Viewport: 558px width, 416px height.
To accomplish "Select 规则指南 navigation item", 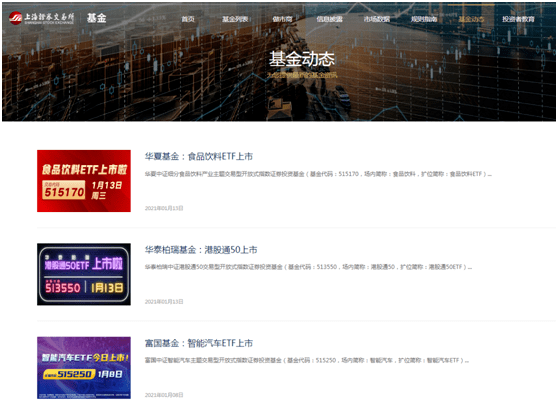I will (424, 19).
